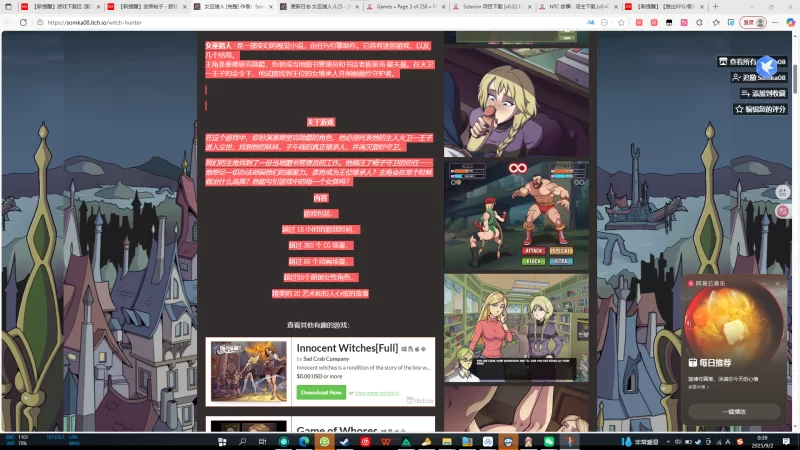Screen dimensions: 800x450
Task: Open the tab actions menu icon
Action: pyautogui.click(x=8, y=7)
